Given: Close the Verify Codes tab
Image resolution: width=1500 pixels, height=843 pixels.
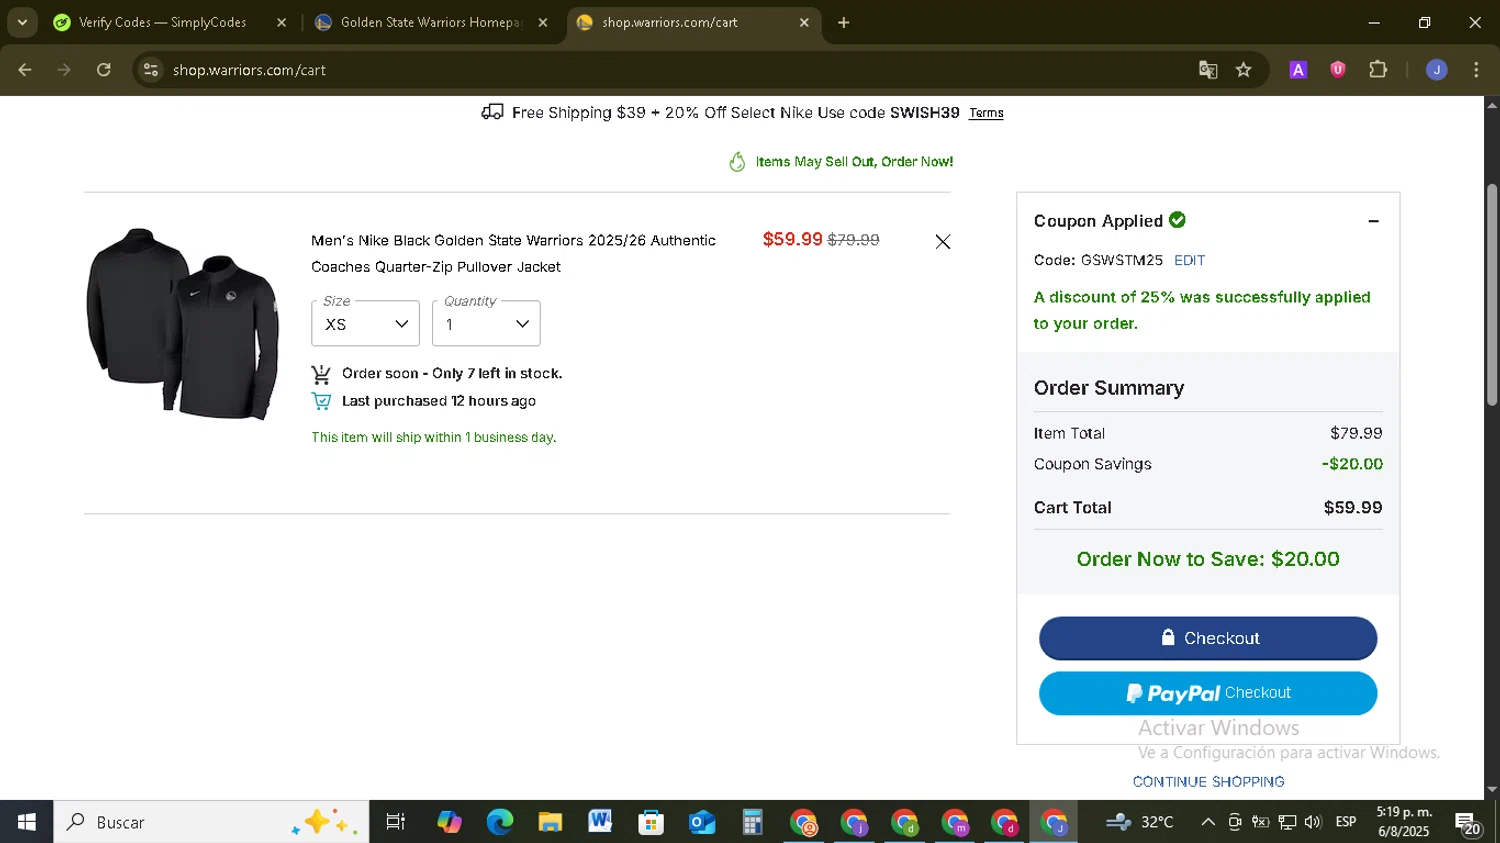Looking at the screenshot, I should click(281, 22).
